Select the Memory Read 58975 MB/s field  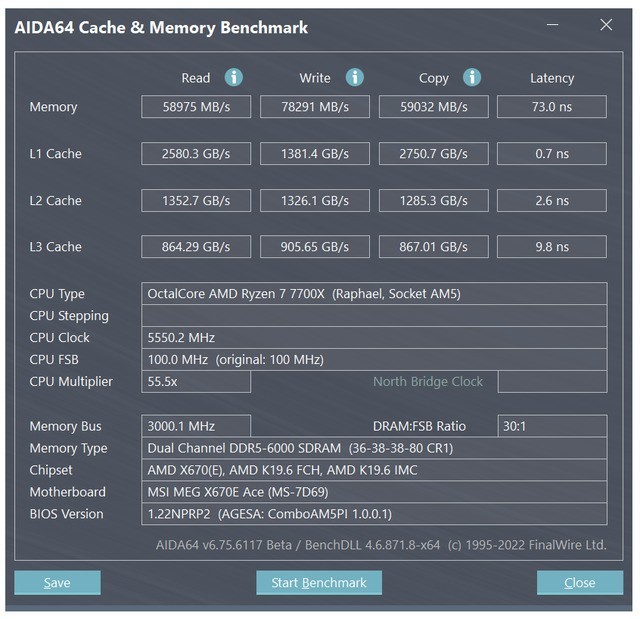tap(196, 107)
